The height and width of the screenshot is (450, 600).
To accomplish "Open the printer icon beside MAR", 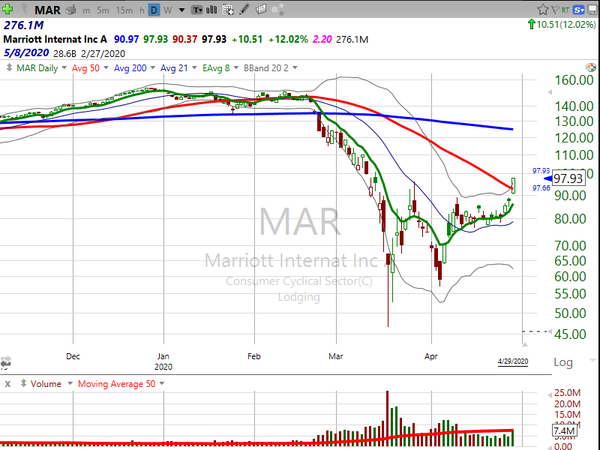I will [x=71, y=10].
